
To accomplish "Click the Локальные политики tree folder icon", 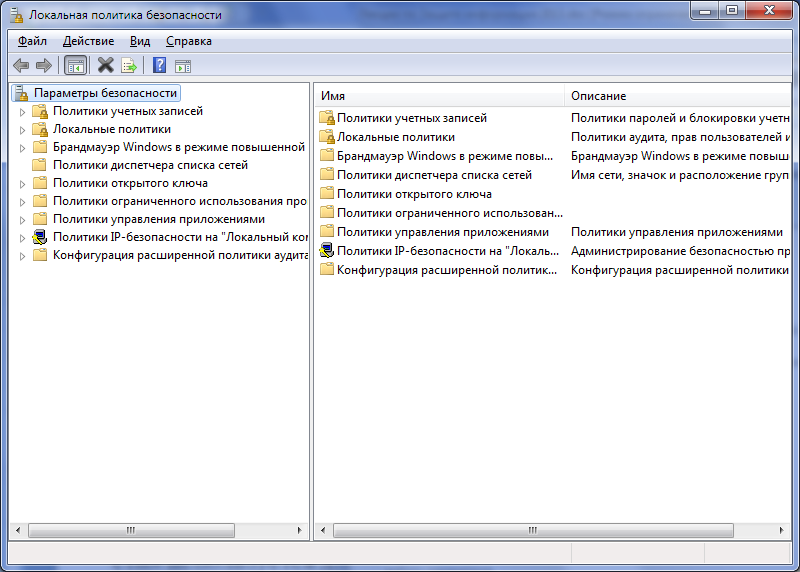I will click(40, 129).
